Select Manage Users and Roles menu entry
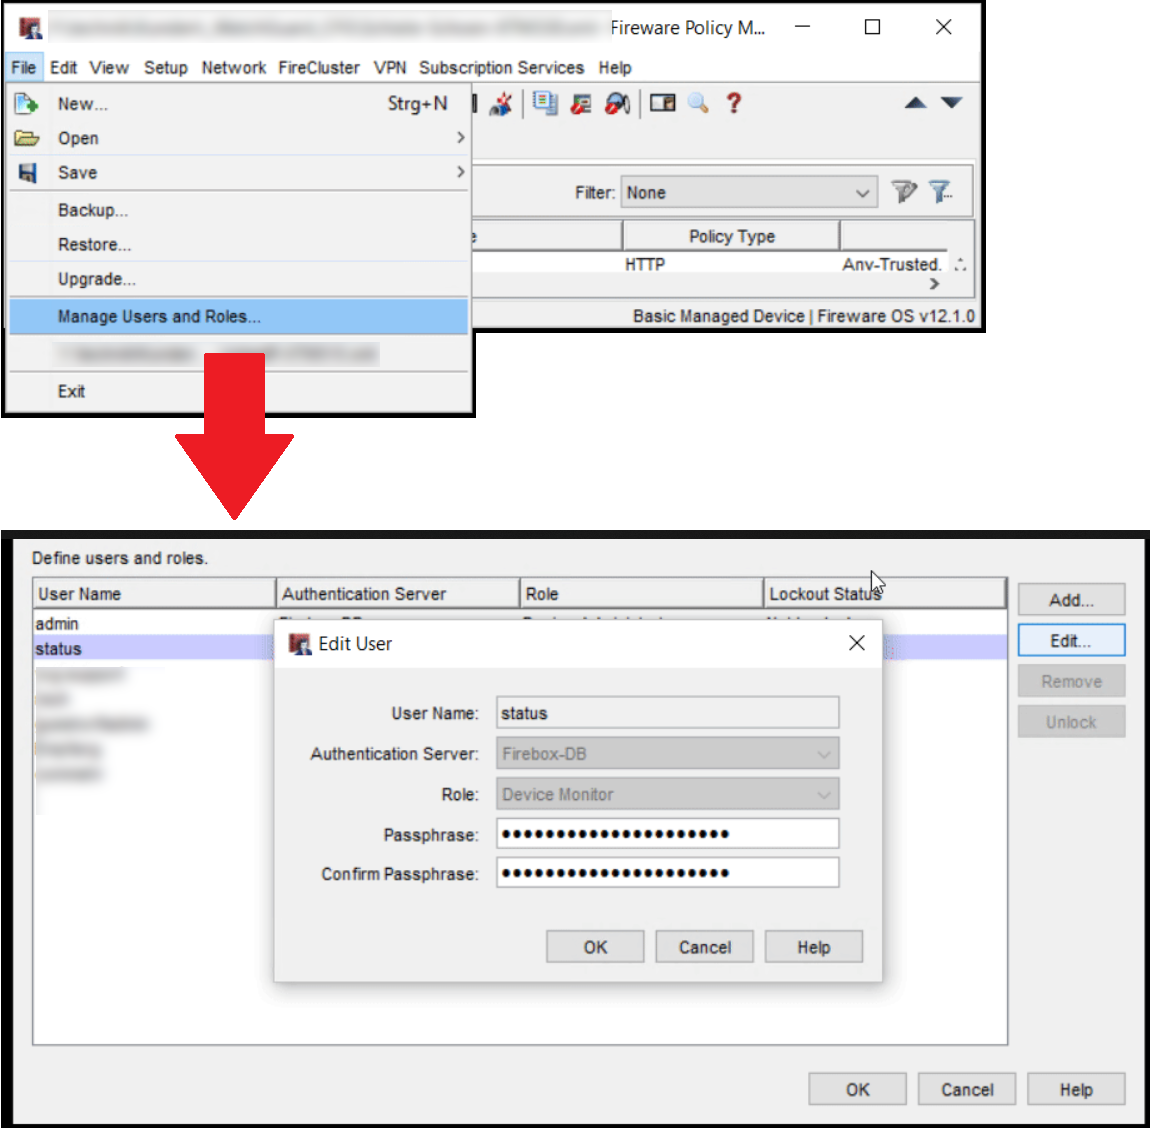This screenshot has height=1128, width=1150. click(x=159, y=317)
